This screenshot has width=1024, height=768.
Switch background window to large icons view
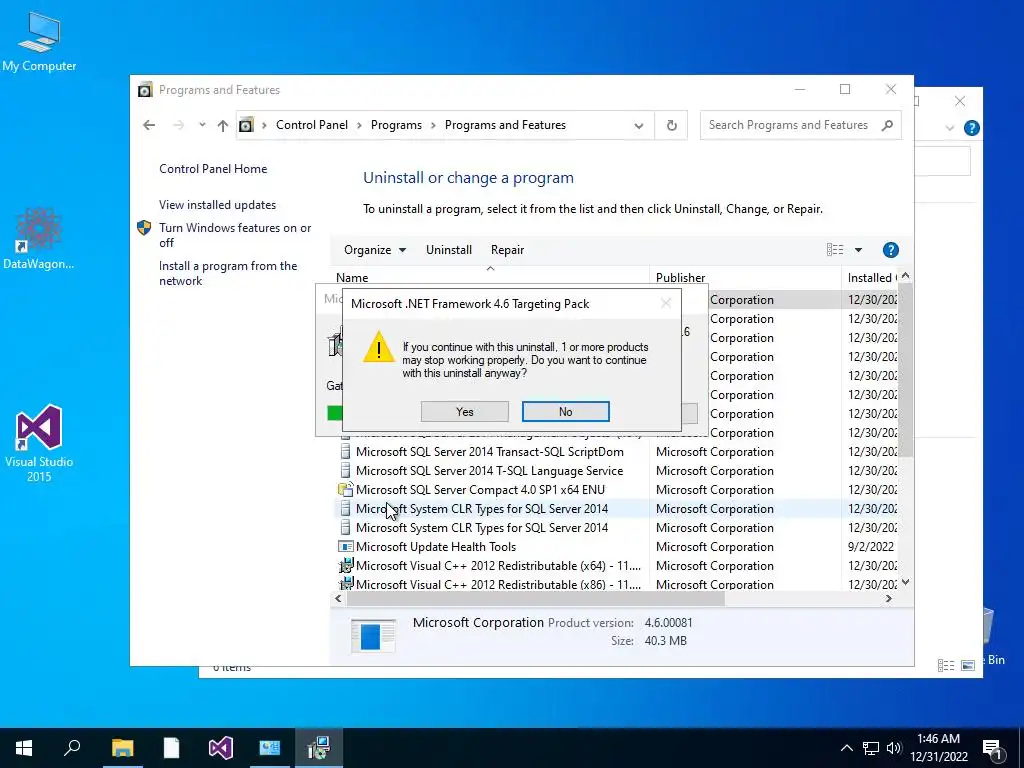click(x=968, y=665)
